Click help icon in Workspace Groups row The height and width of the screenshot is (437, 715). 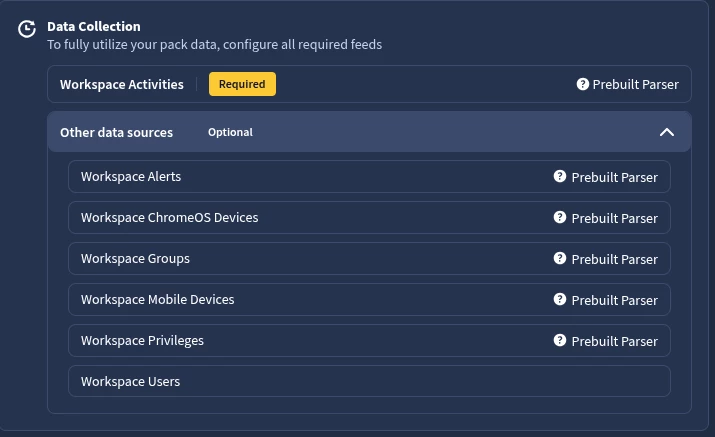(x=560, y=258)
